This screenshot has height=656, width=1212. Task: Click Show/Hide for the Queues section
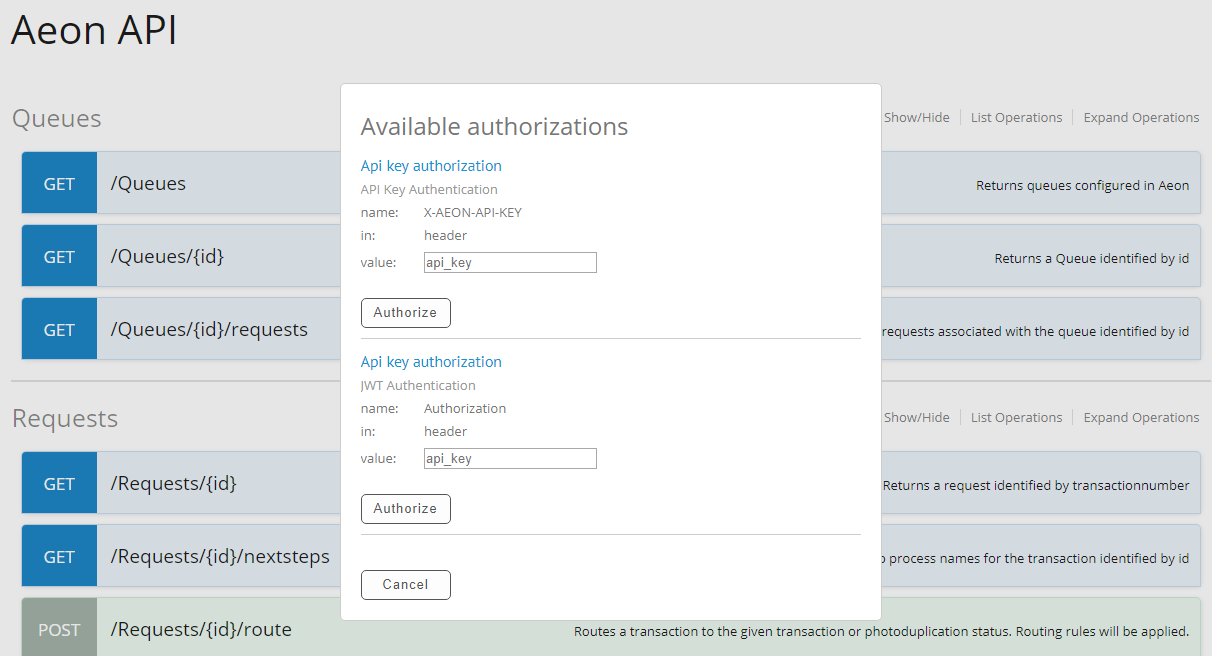click(x=916, y=117)
